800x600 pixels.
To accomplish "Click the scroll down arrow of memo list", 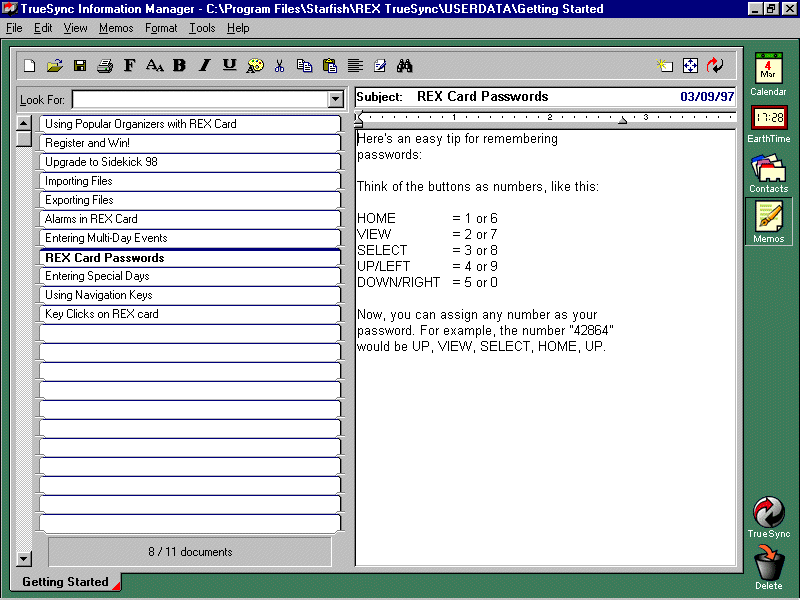I will point(24,559).
